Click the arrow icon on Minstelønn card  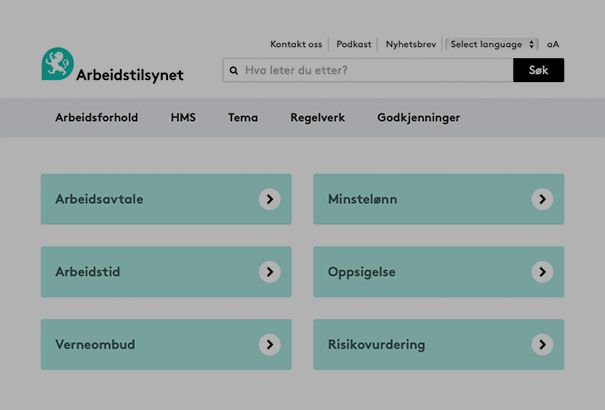[x=542, y=199]
